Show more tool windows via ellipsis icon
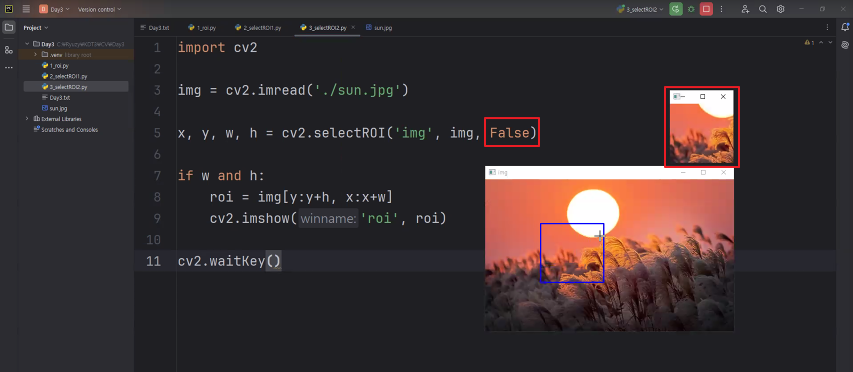Image resolution: width=853 pixels, height=372 pixels. click(9, 67)
